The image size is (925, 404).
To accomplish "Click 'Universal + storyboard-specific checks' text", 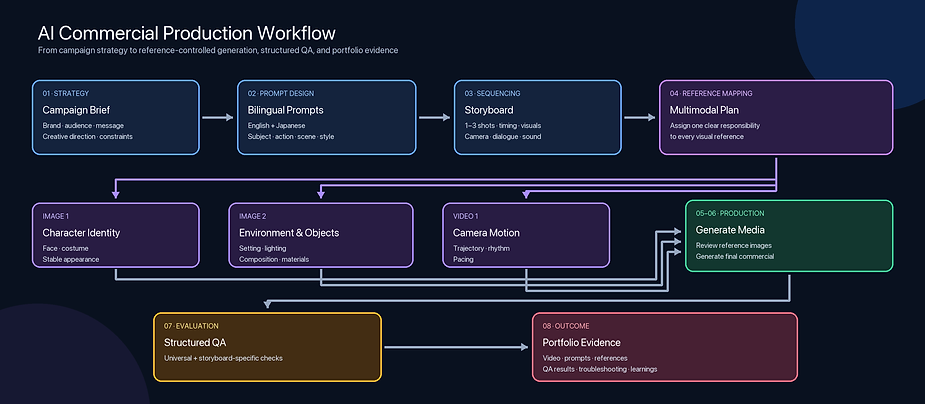I will point(223,358).
